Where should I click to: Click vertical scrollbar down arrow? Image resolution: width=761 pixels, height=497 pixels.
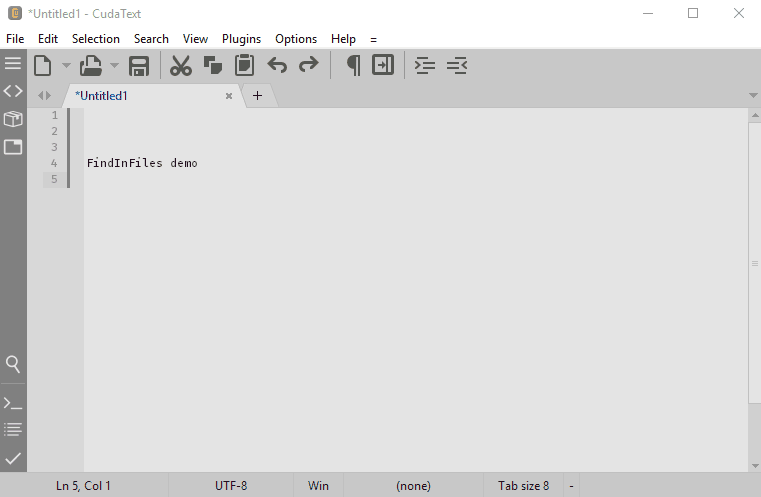click(x=755, y=465)
